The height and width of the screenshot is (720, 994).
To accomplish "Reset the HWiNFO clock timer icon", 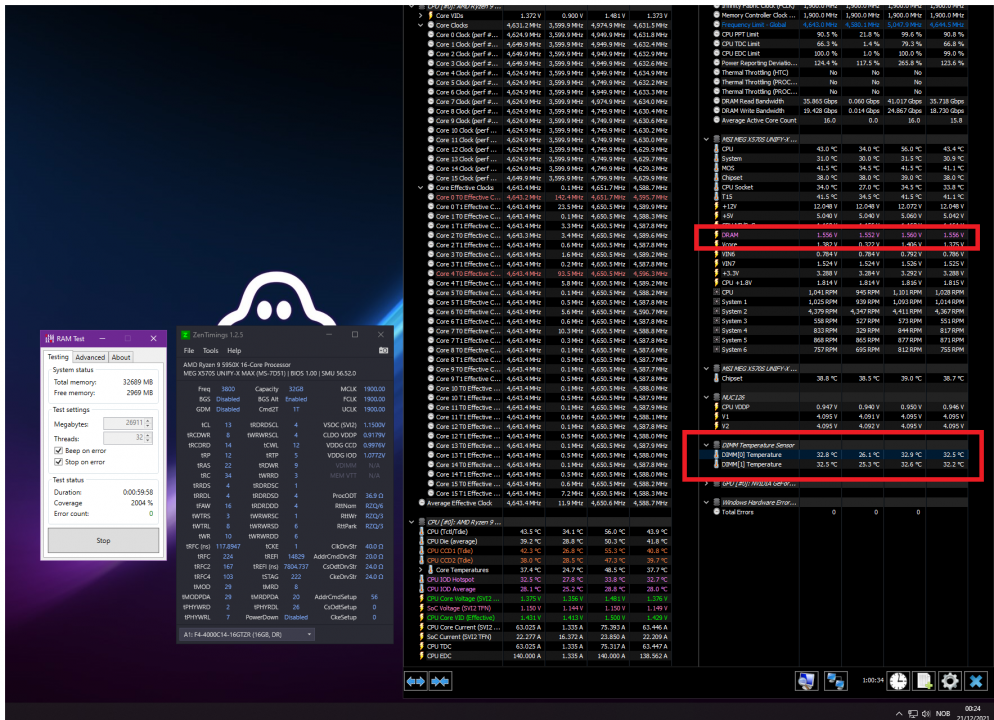I will click(897, 681).
